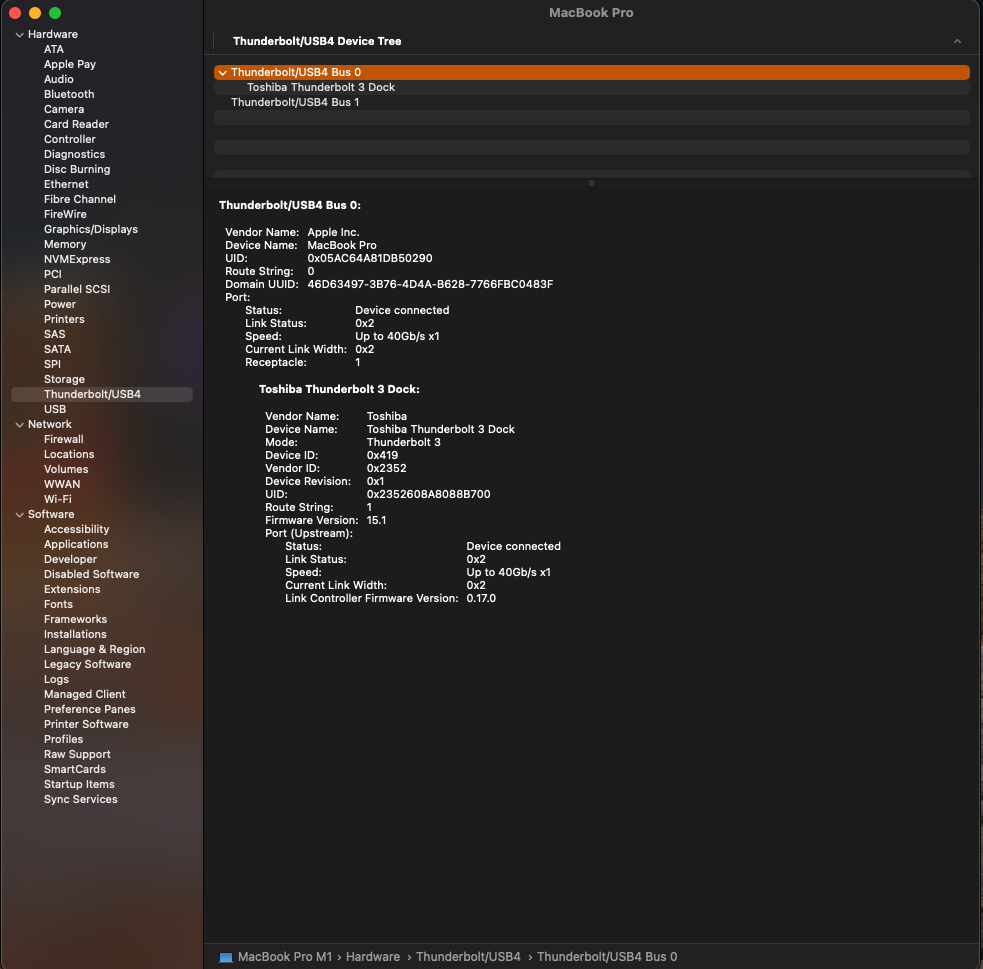Open Wi-Fi network information
This screenshot has width=983, height=969.
58,500
